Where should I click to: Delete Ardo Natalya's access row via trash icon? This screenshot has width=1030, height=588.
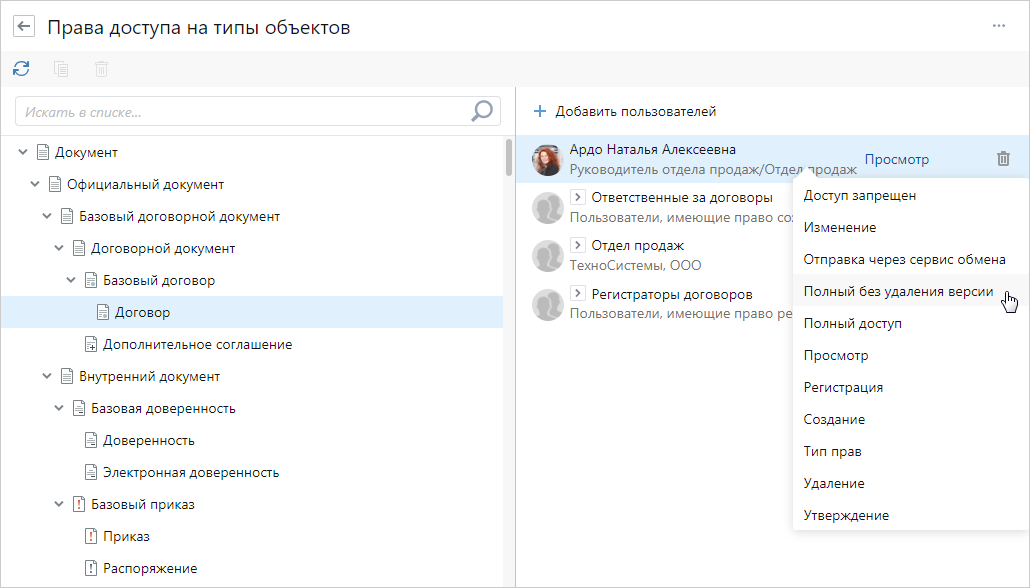1003,159
